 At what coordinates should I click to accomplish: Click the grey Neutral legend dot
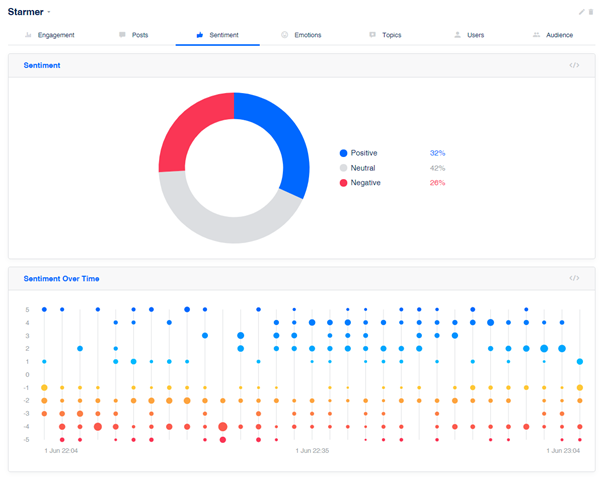(343, 168)
